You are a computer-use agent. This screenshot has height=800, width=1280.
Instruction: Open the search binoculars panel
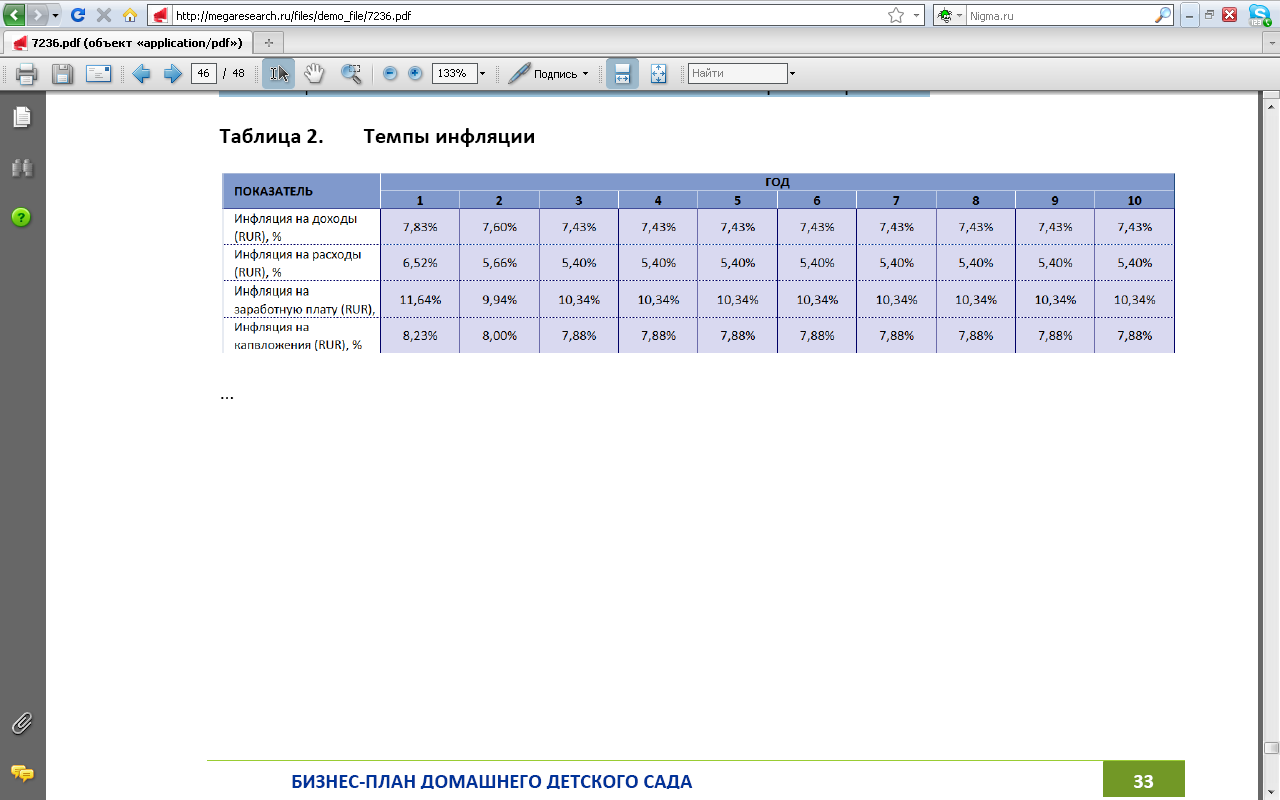point(22,168)
